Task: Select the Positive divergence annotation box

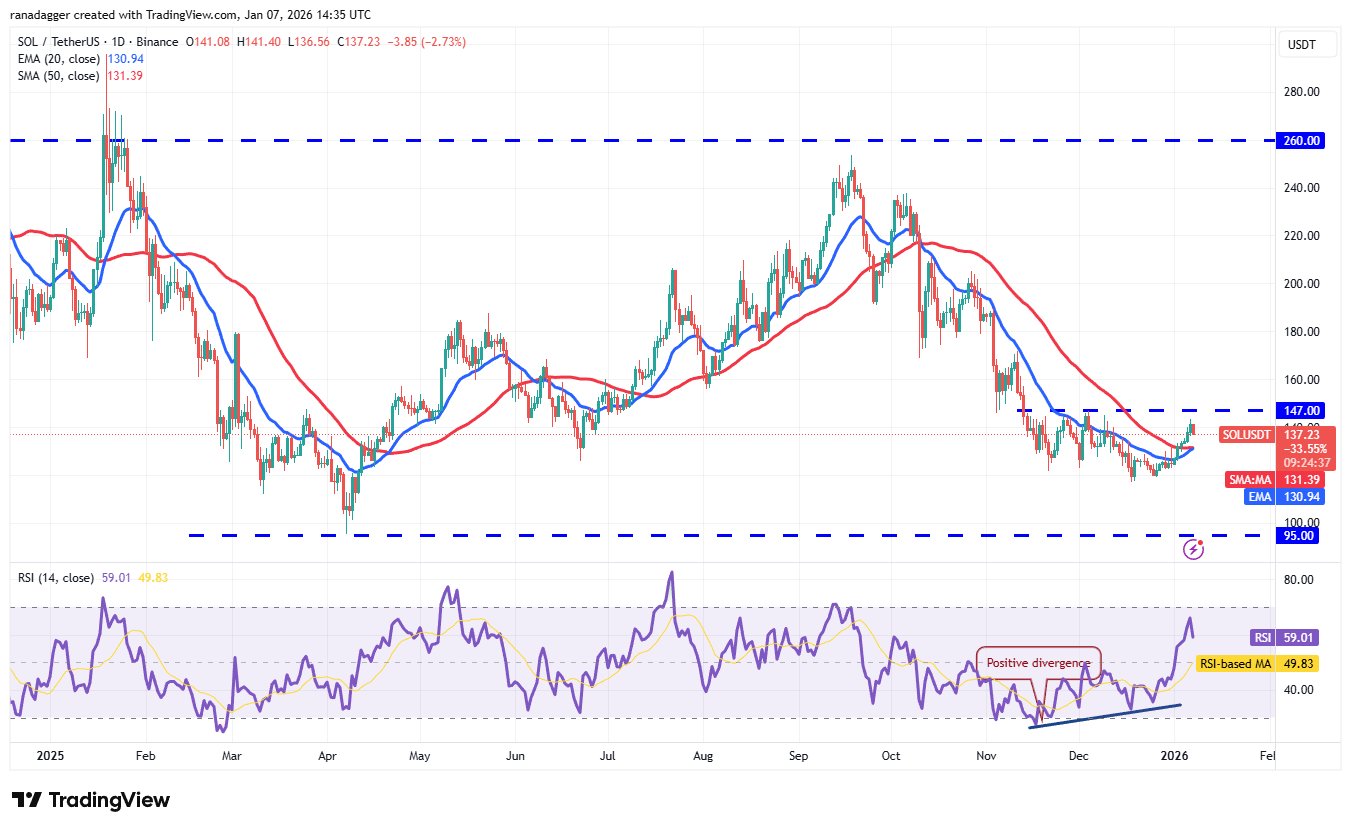Action: coord(1038,662)
